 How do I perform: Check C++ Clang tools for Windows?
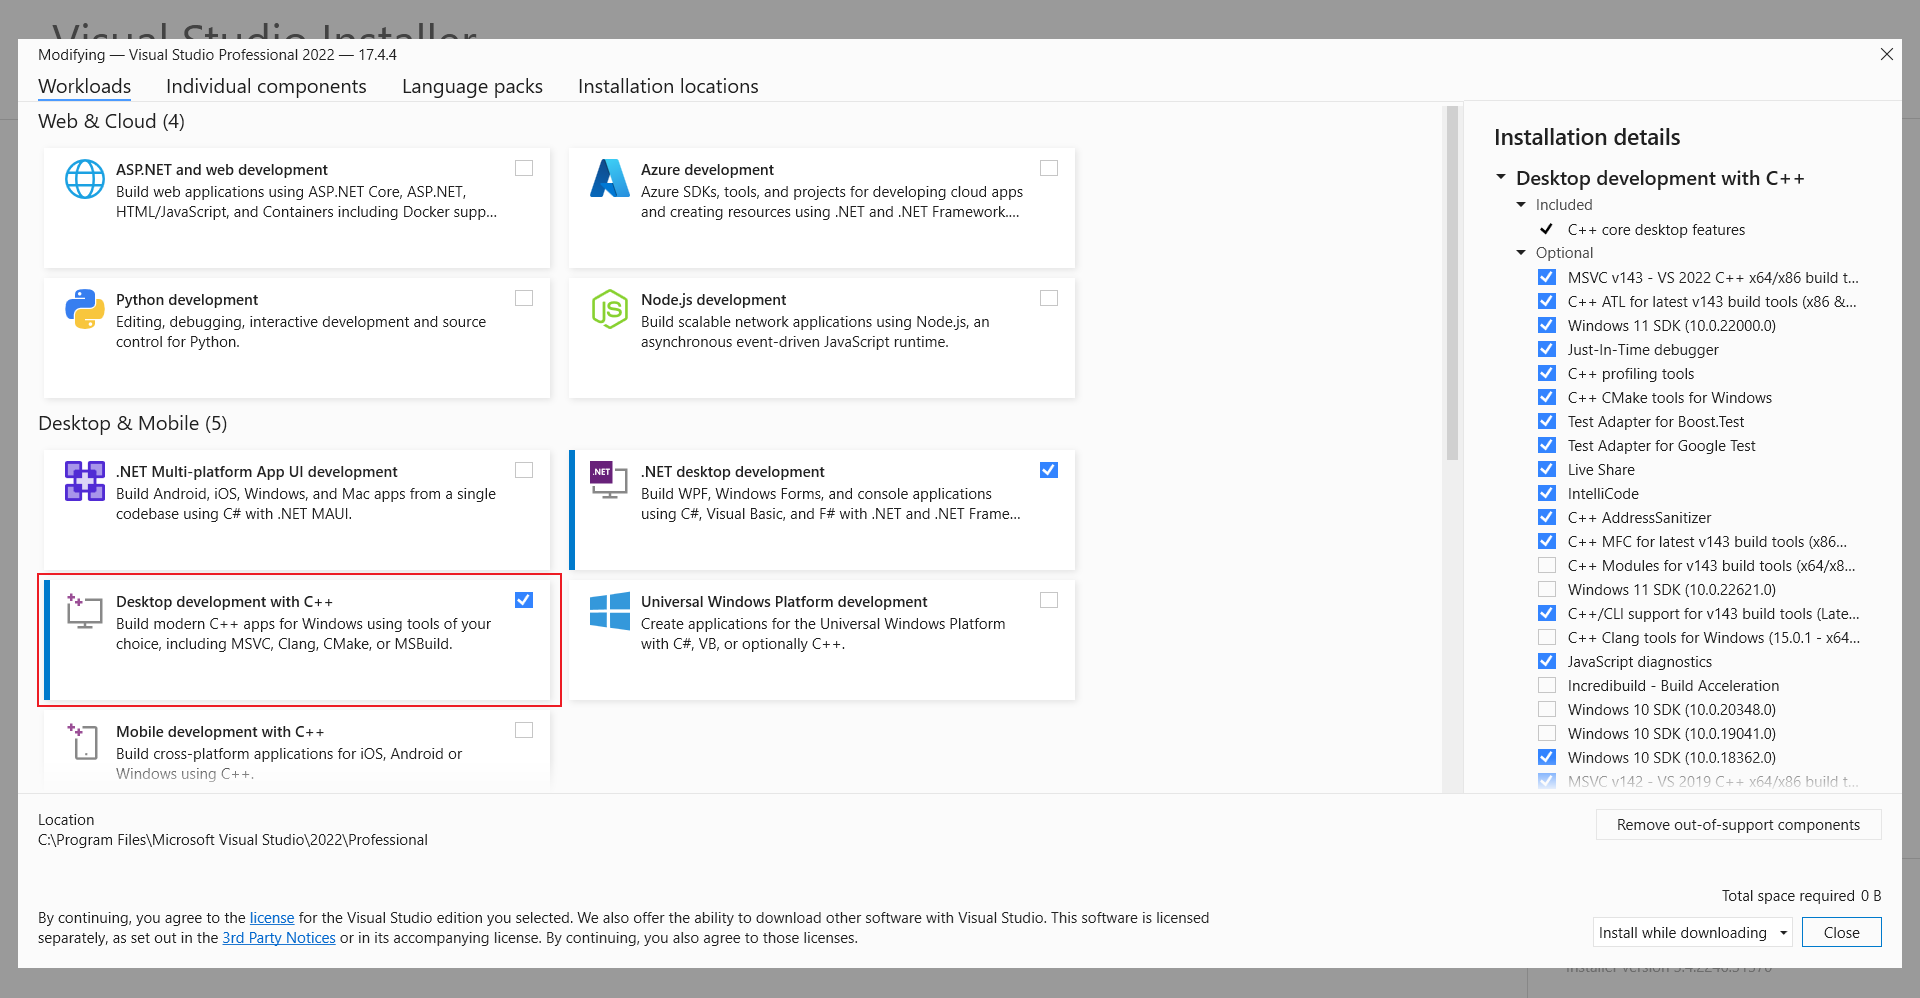pyautogui.click(x=1547, y=637)
